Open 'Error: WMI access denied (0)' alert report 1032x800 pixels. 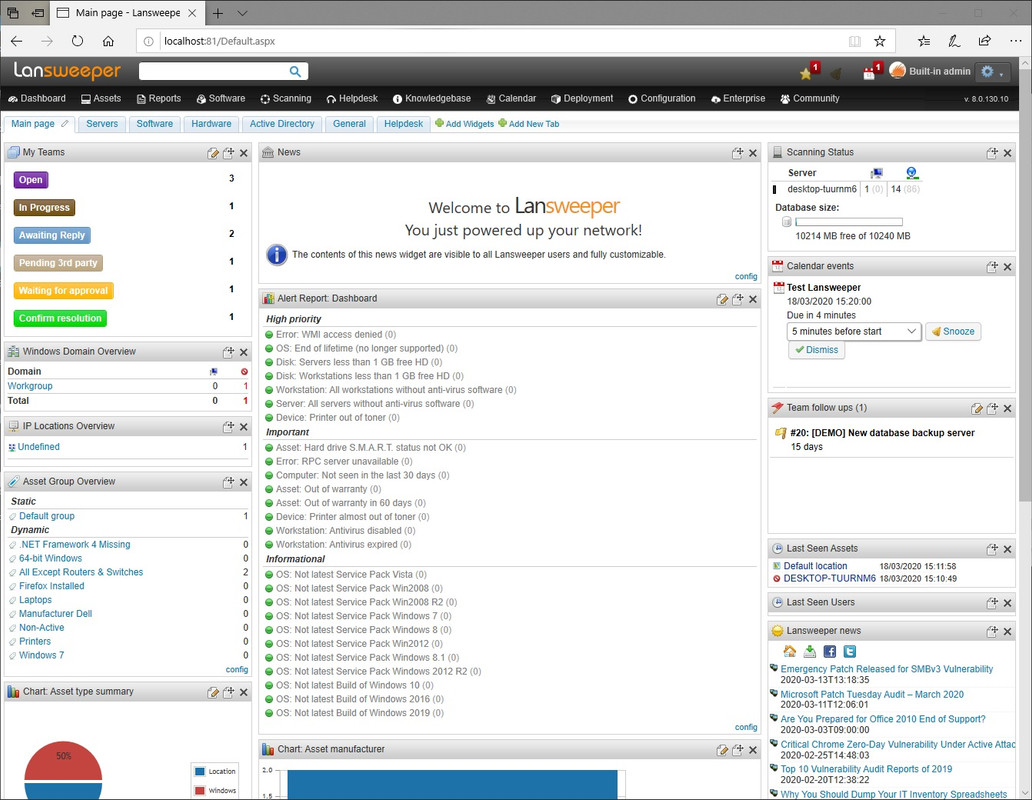click(336, 335)
